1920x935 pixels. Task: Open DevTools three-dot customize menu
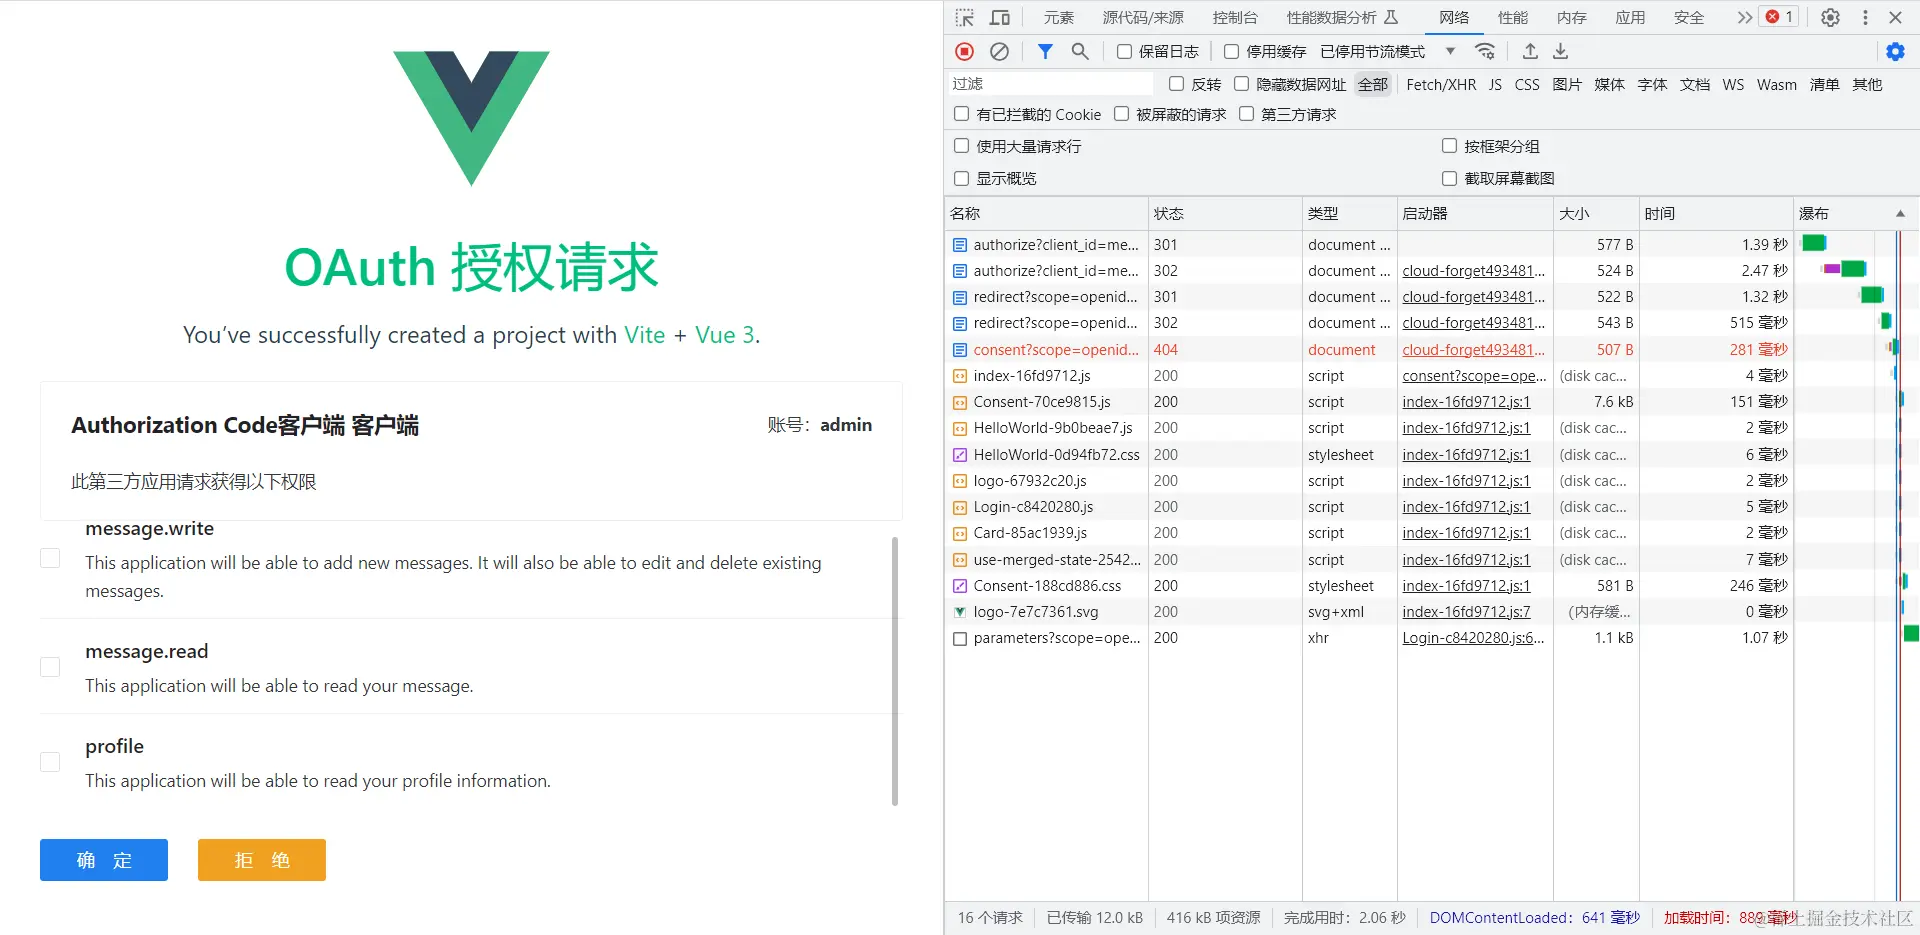pyautogui.click(x=1865, y=17)
